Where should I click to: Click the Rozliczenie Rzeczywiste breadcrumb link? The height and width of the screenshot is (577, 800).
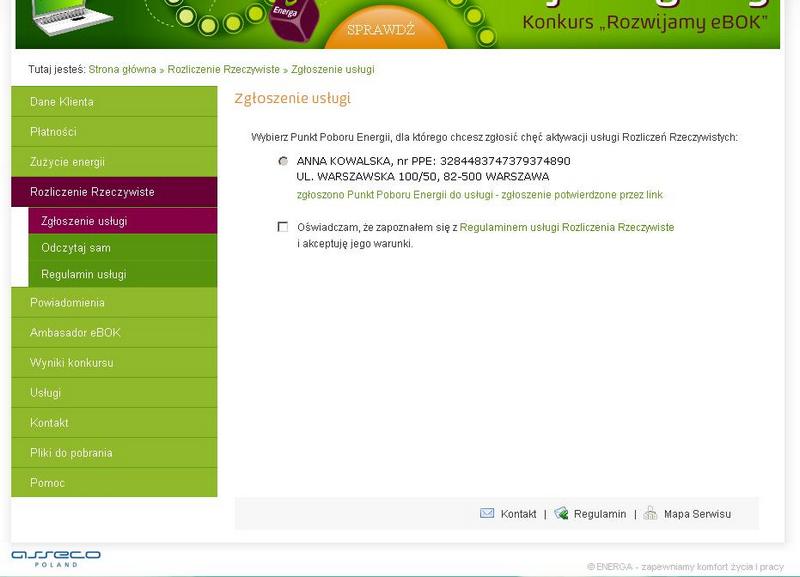coord(223,70)
